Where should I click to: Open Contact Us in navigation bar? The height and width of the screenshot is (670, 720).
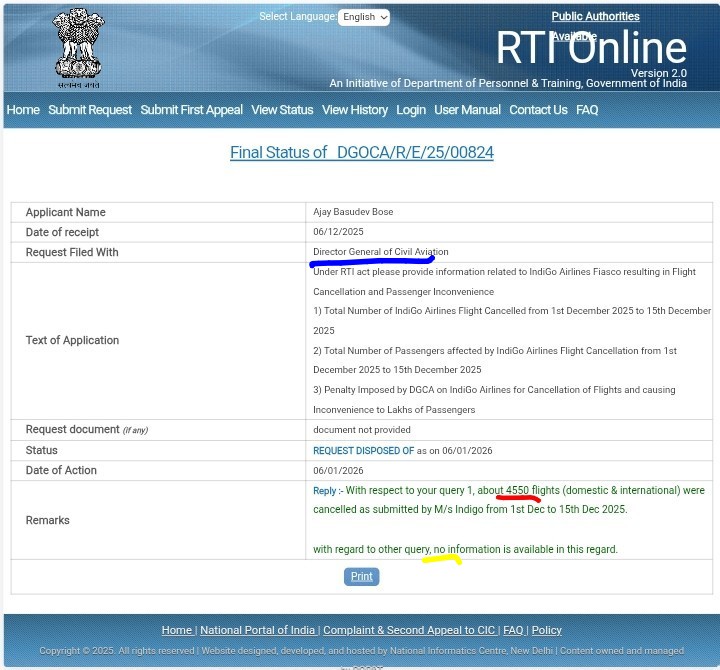point(538,110)
